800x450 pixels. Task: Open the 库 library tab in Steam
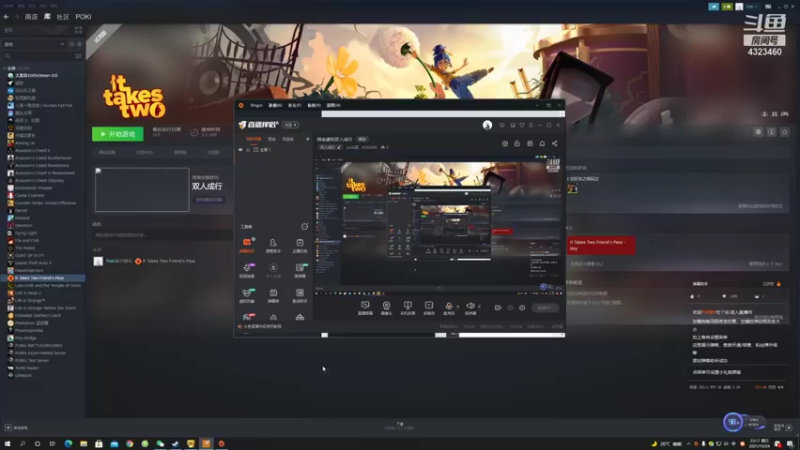47,17
